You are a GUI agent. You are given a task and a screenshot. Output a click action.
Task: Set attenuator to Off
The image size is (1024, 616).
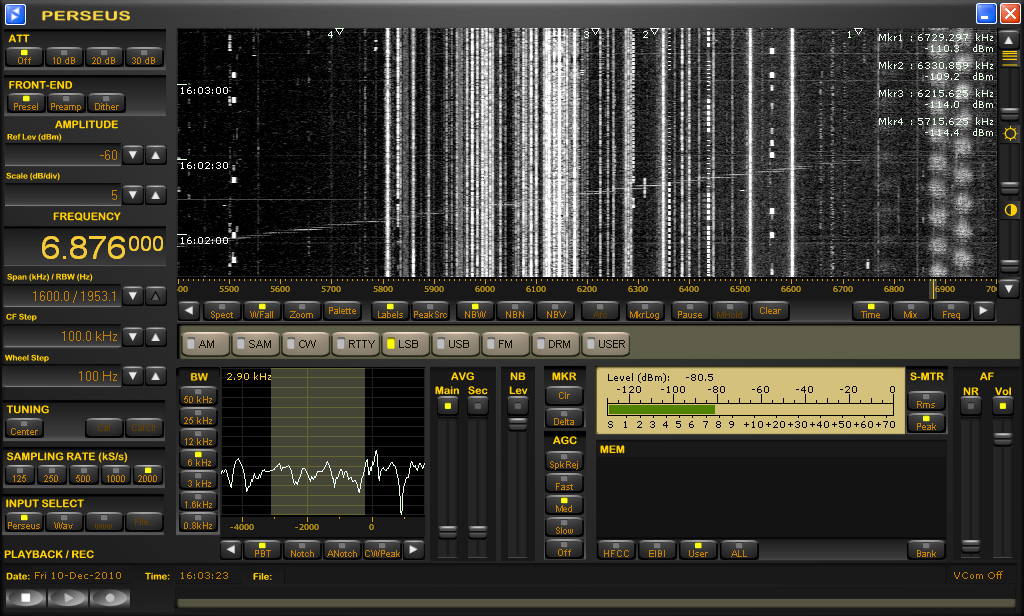tap(24, 57)
